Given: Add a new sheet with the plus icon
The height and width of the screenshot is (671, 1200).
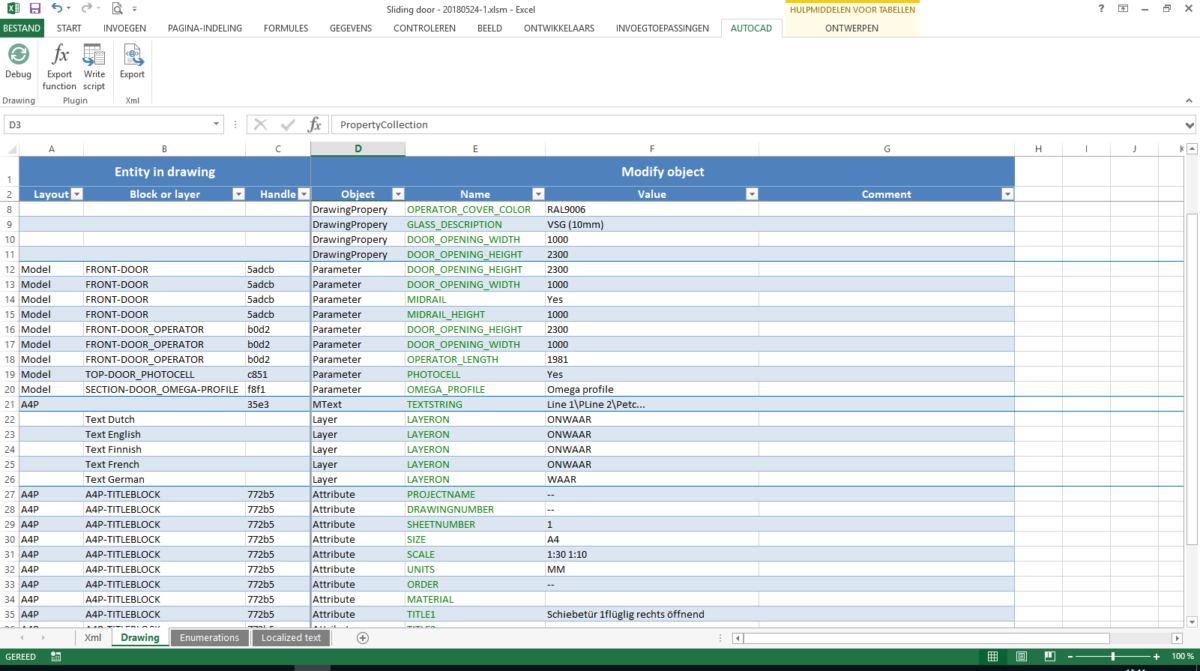Looking at the screenshot, I should pyautogui.click(x=363, y=637).
